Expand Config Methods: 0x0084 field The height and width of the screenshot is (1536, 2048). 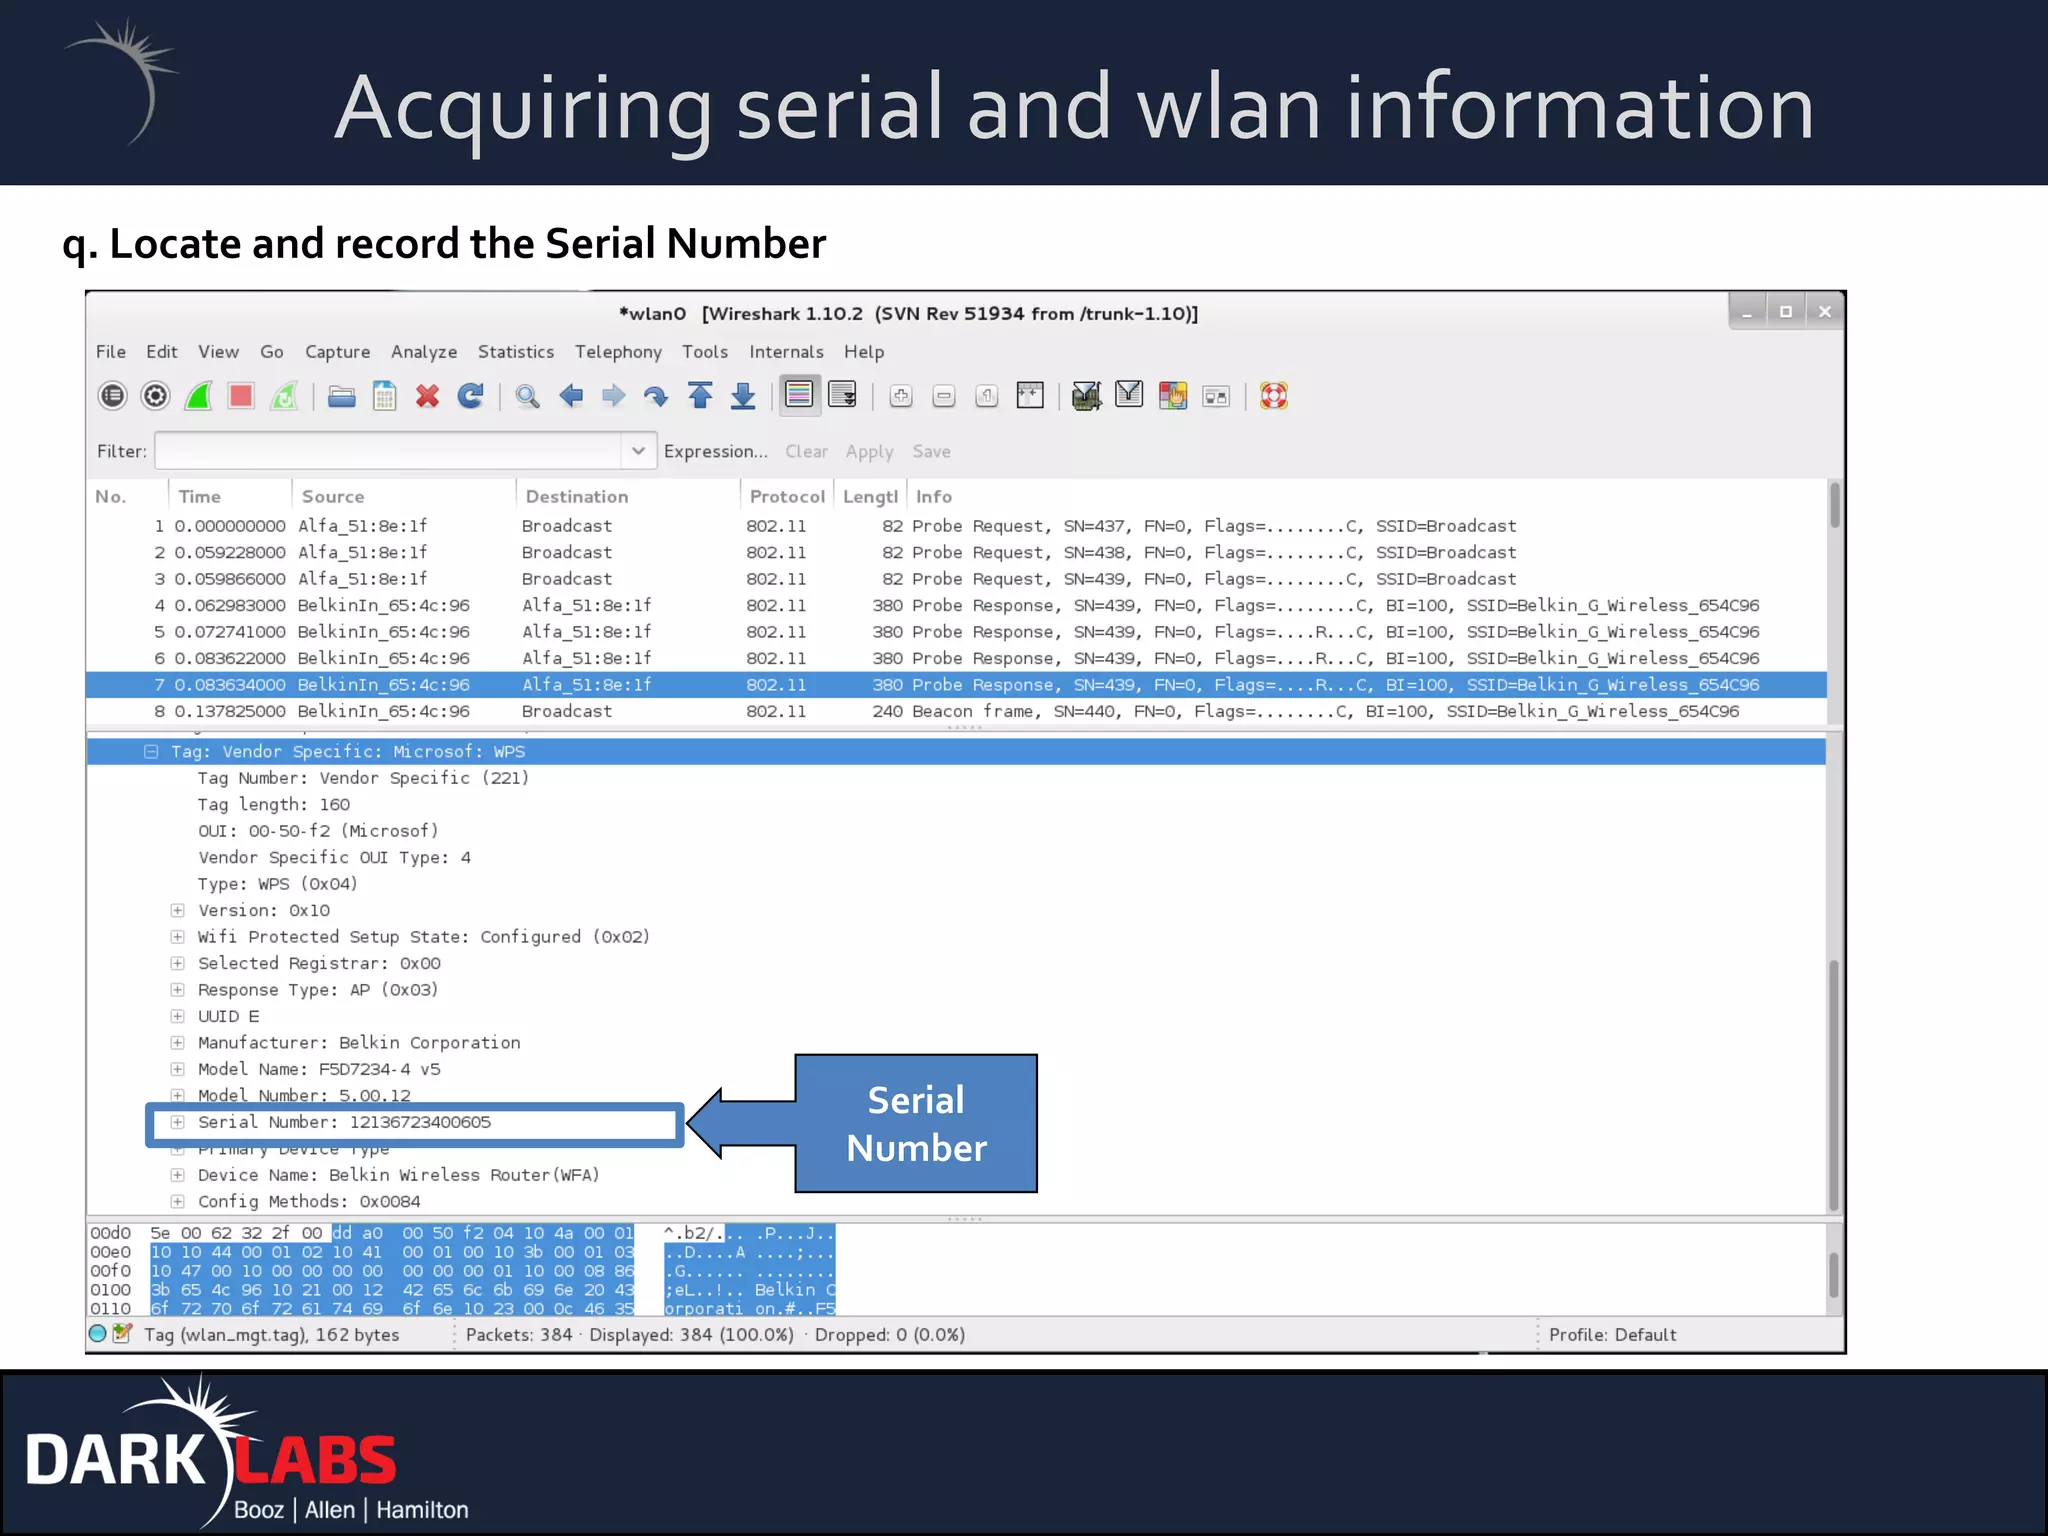pyautogui.click(x=177, y=1202)
